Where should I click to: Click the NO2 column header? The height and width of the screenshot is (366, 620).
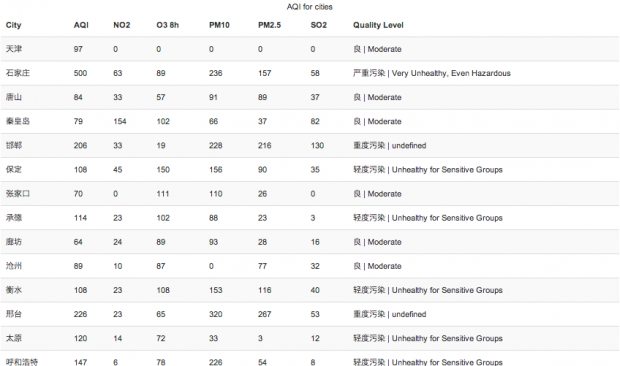coord(122,25)
